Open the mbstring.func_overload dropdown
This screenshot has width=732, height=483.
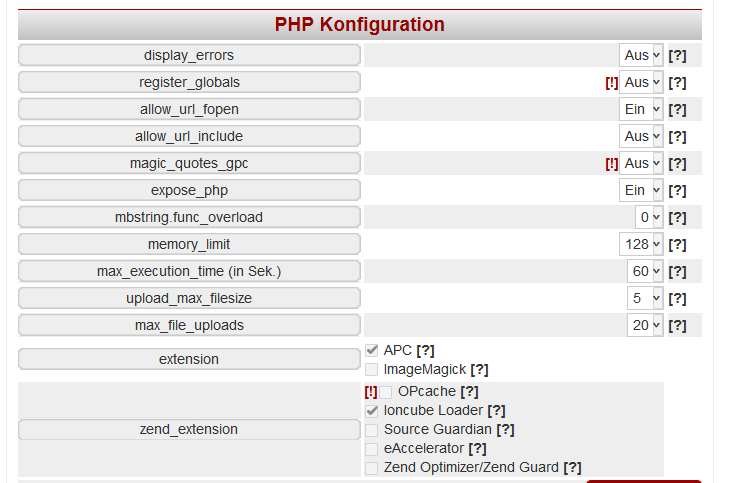click(649, 218)
